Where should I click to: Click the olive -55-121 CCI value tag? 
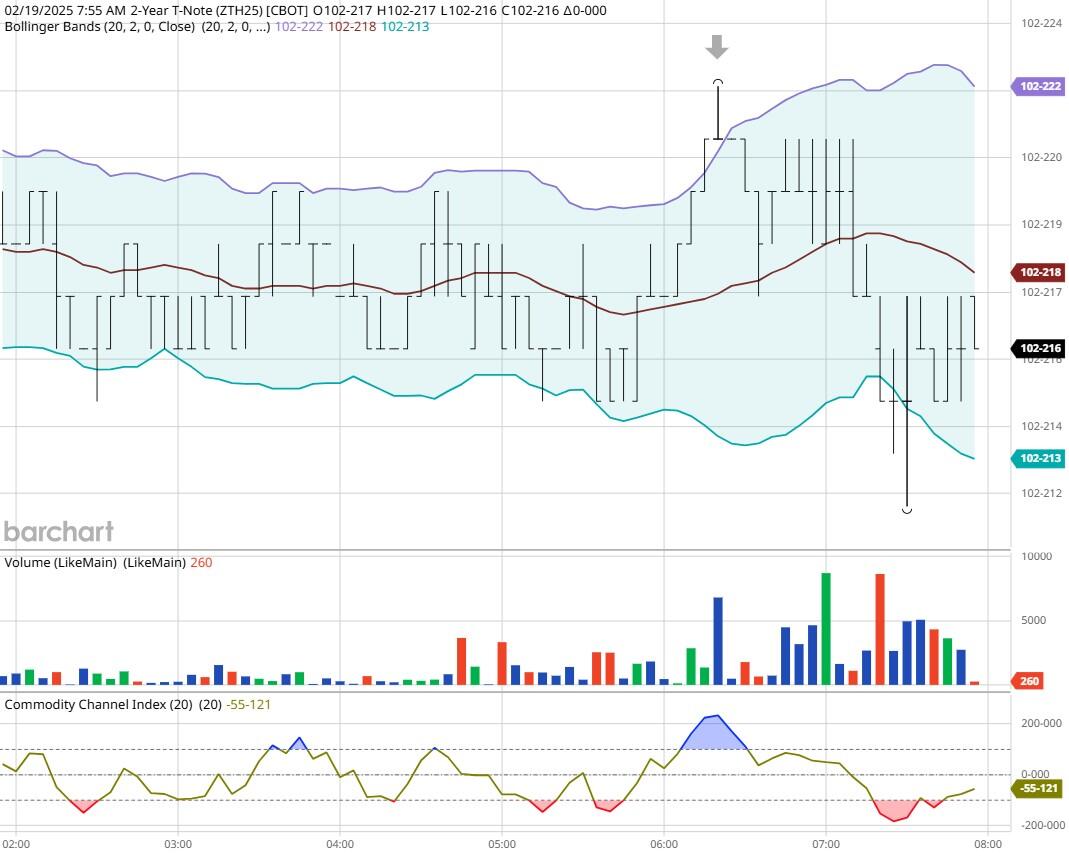(1038, 789)
